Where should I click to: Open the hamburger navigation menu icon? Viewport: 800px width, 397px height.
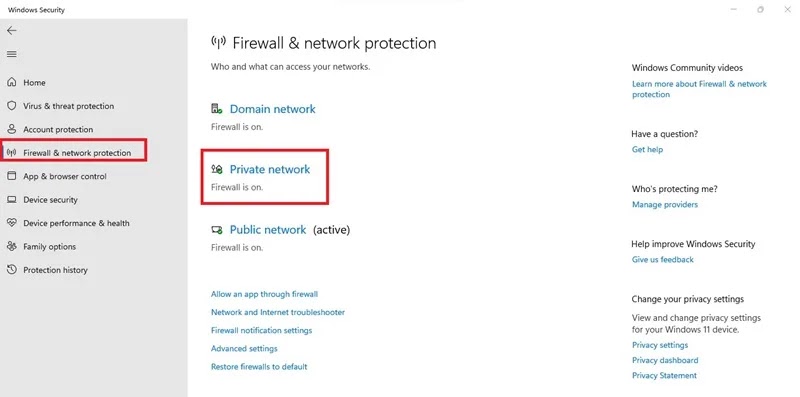click(11, 54)
